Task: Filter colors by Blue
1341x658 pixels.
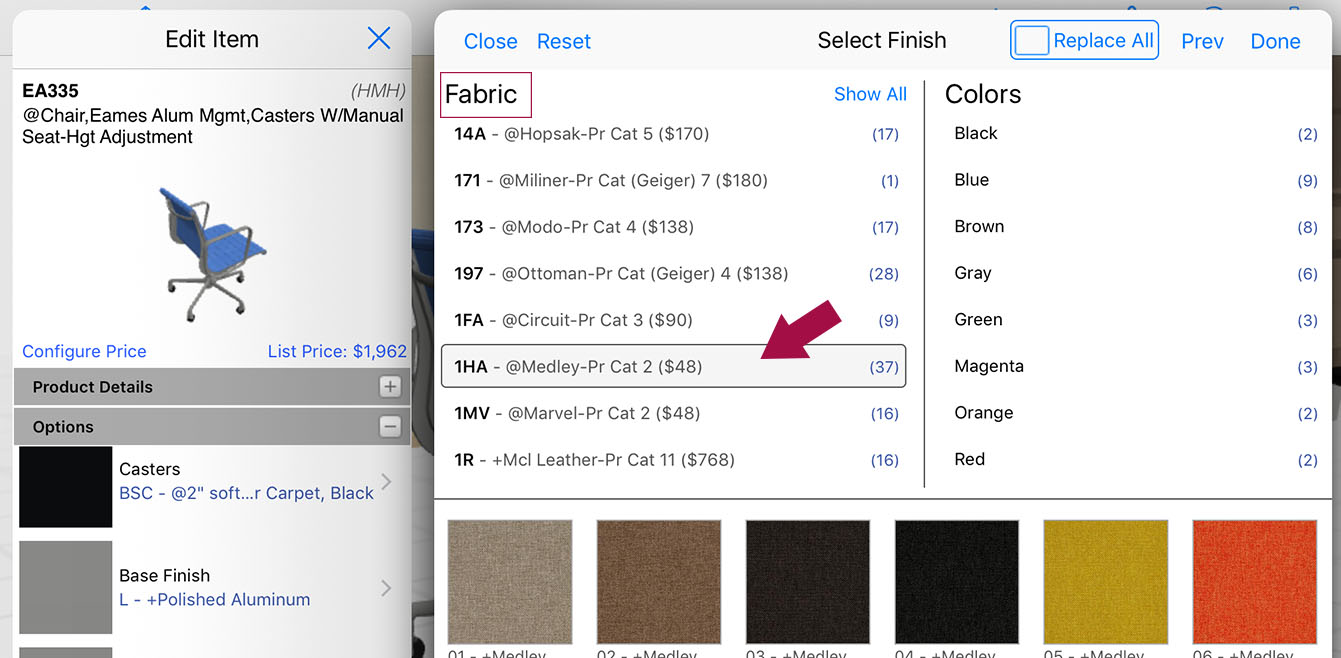Action: click(1135, 180)
